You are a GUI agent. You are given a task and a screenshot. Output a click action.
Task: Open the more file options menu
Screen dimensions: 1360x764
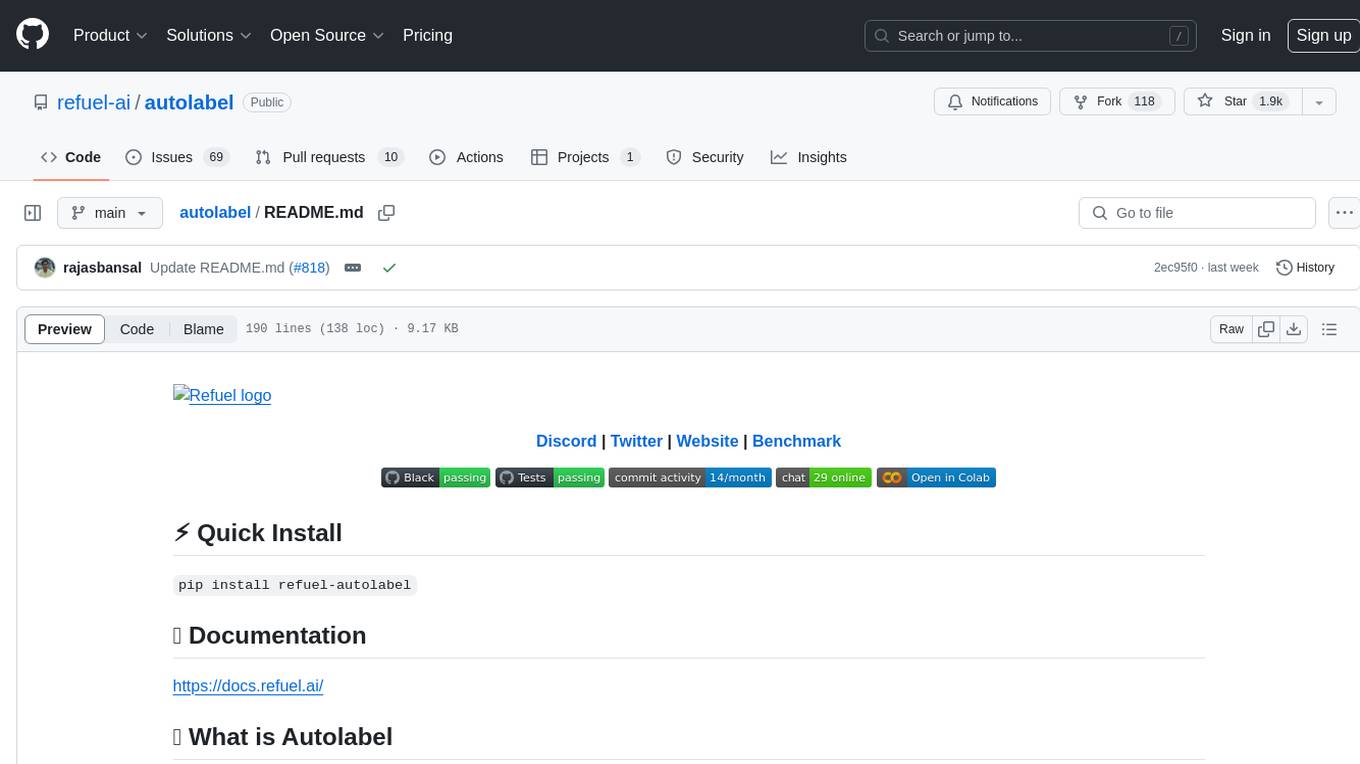[1344, 213]
